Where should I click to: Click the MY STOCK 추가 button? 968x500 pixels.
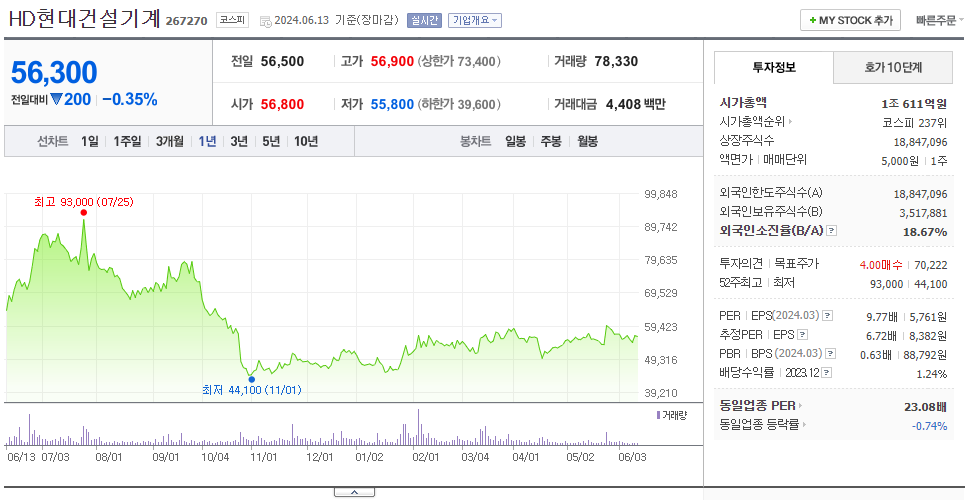(851, 20)
